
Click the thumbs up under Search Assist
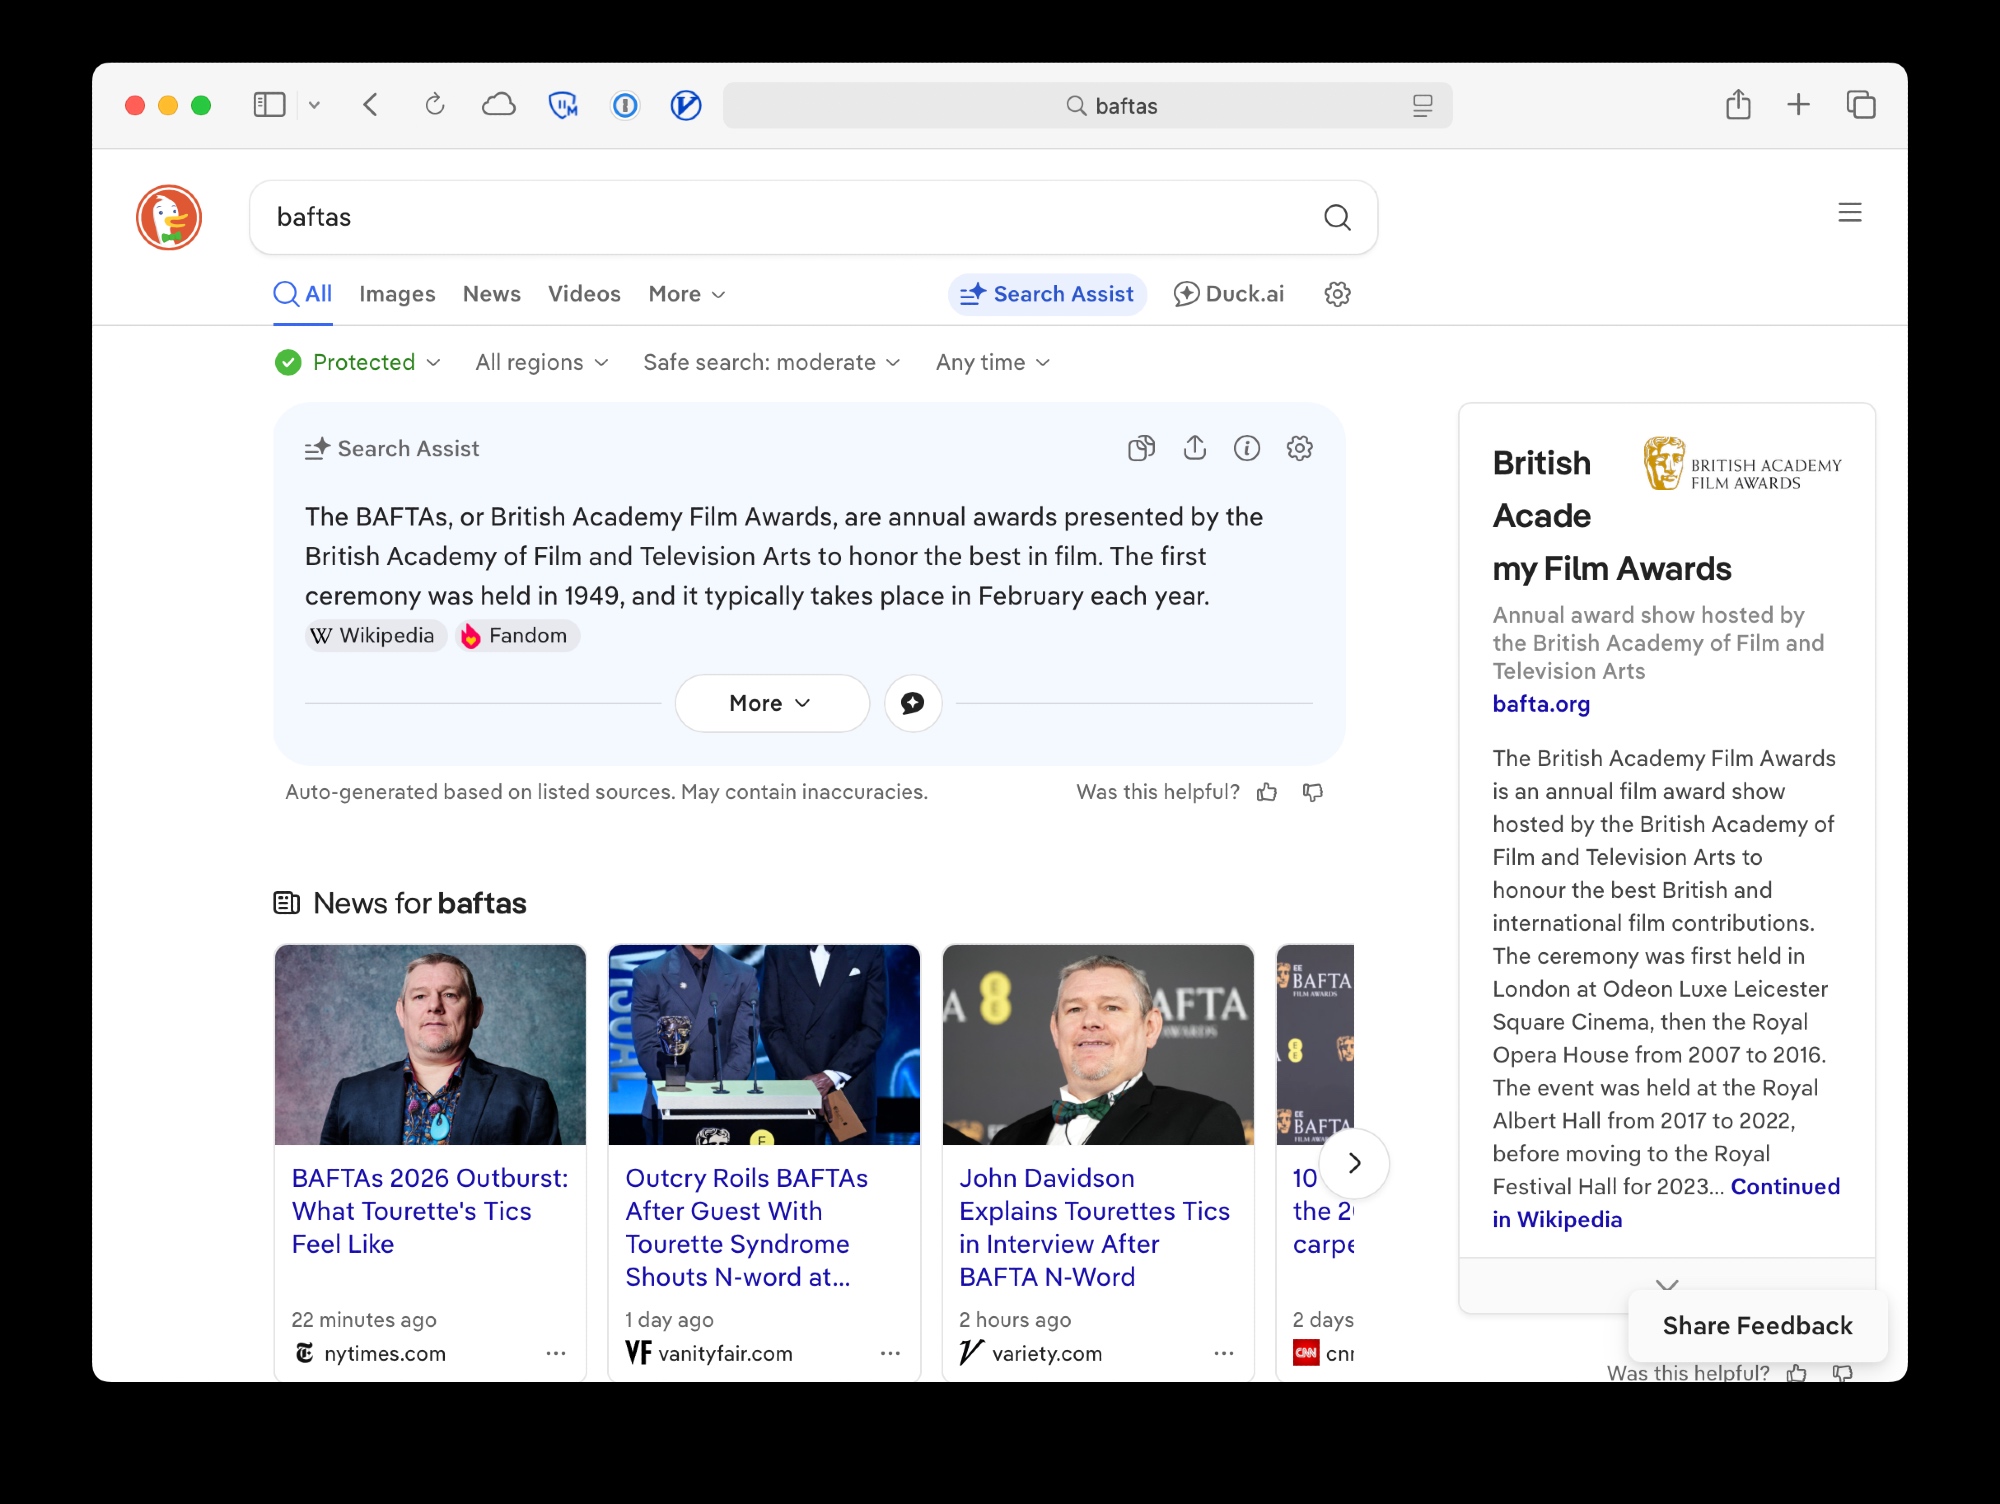click(x=1267, y=792)
